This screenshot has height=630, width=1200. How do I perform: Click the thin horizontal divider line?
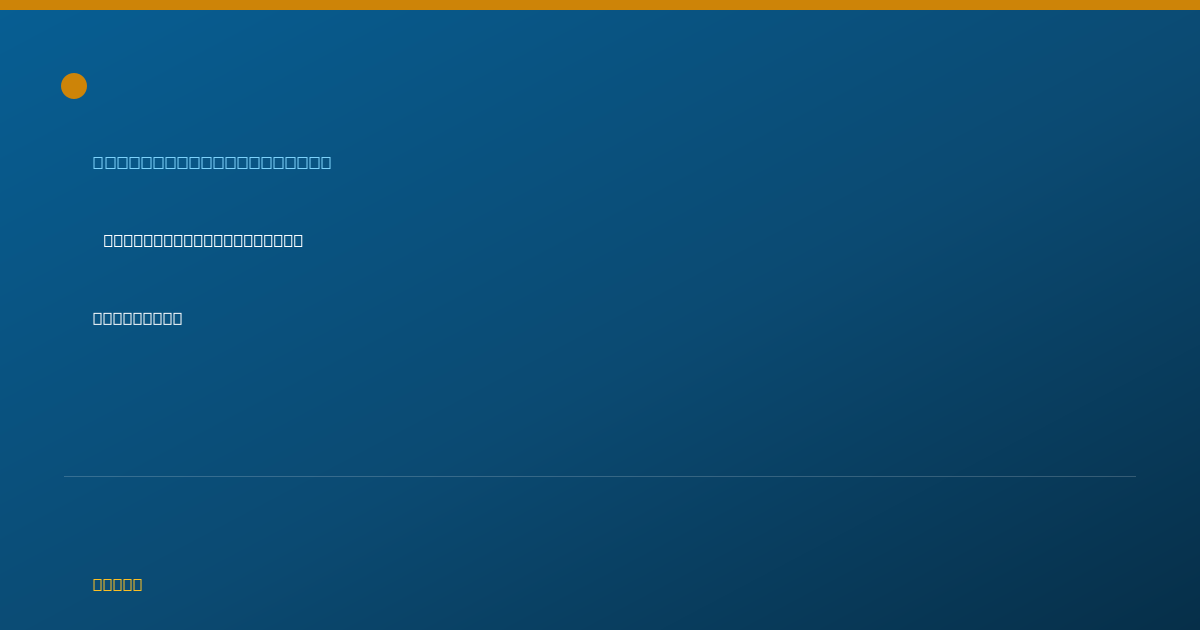tap(600, 476)
